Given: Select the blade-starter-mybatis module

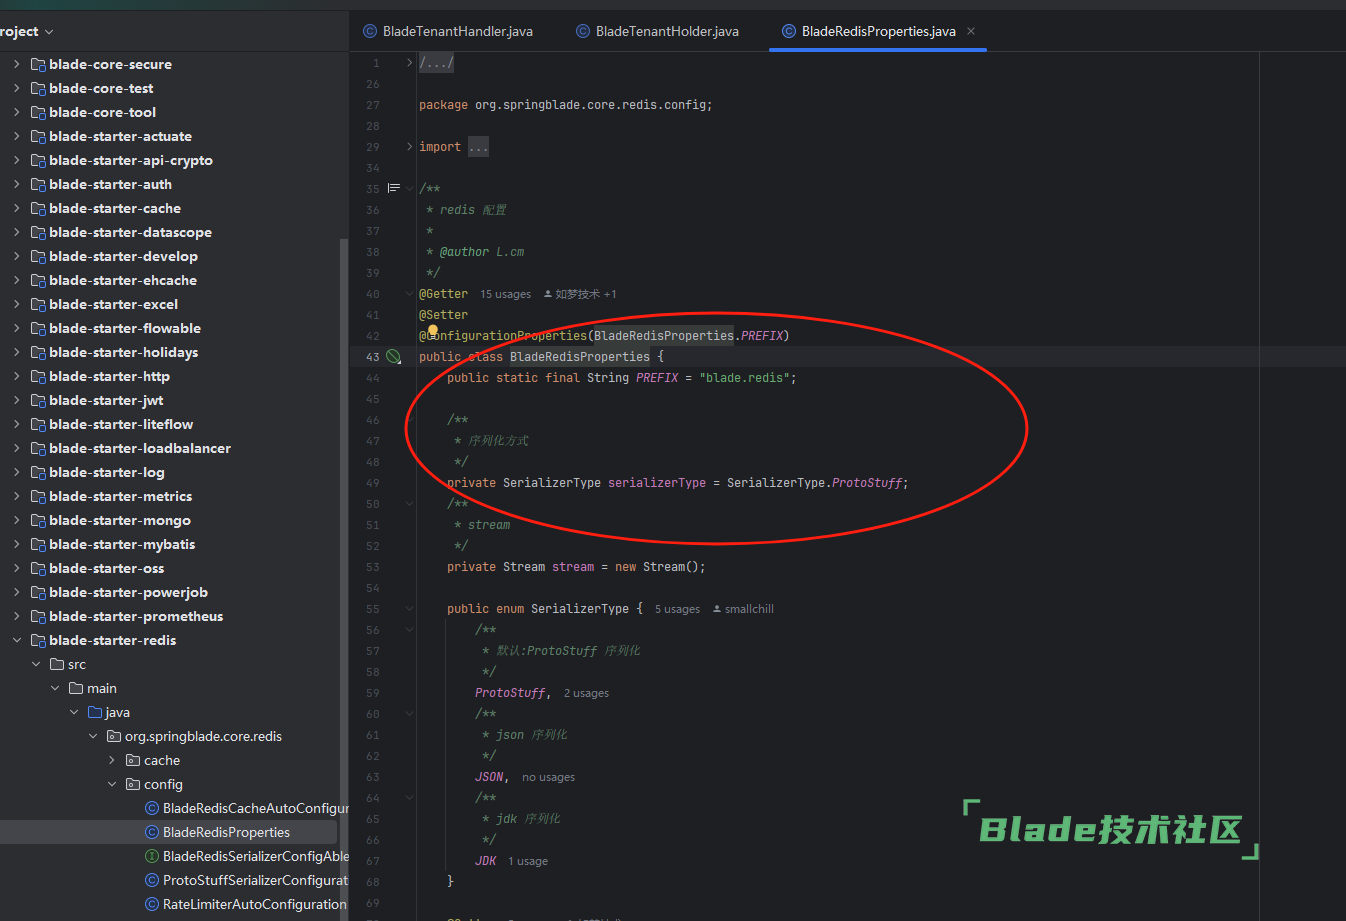Looking at the screenshot, I should click(x=122, y=544).
